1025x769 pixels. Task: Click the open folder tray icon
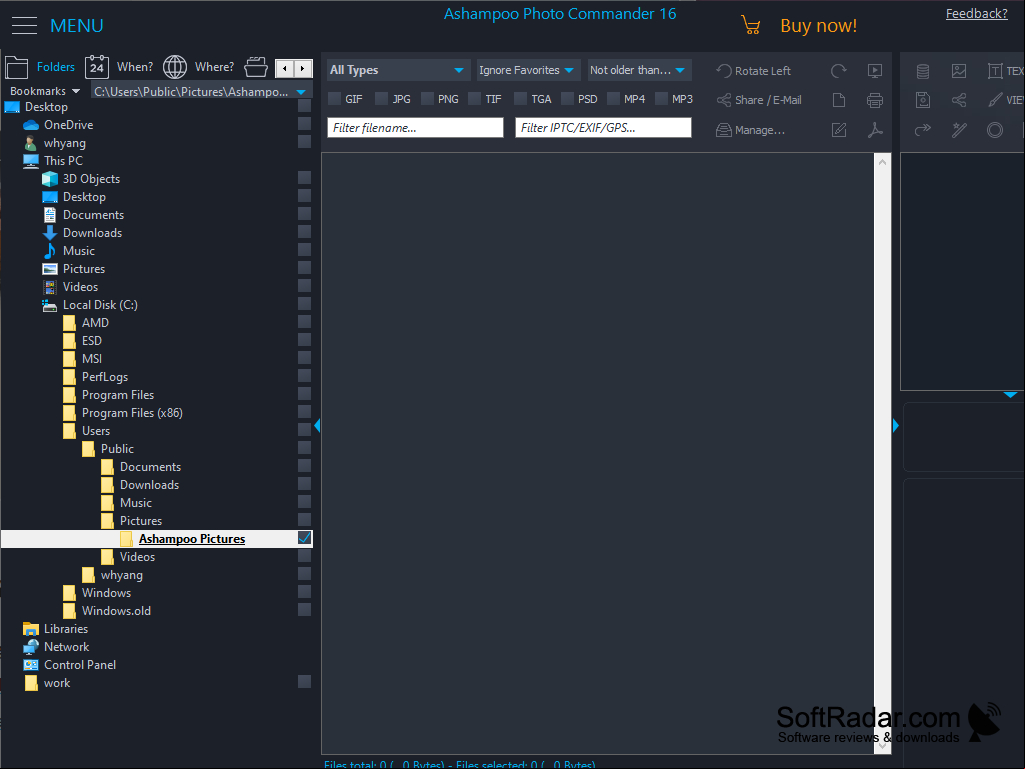point(256,67)
